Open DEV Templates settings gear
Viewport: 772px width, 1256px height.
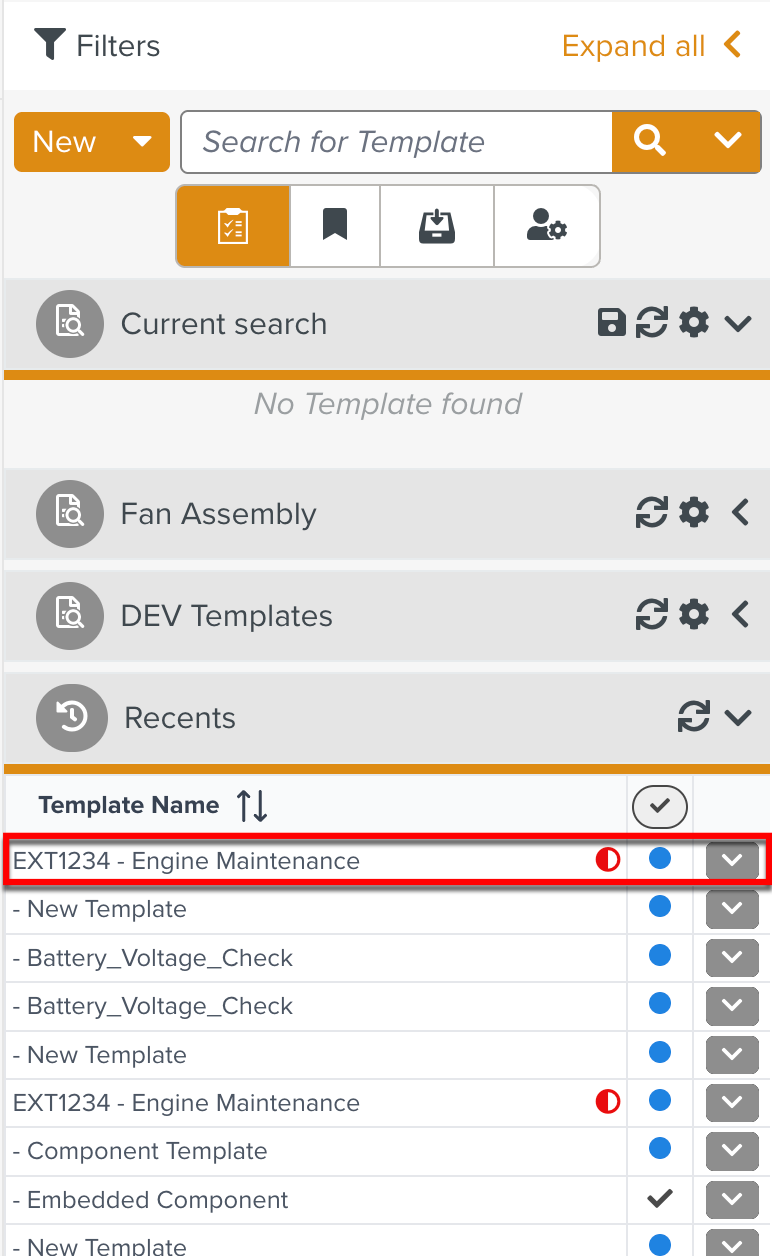(693, 614)
